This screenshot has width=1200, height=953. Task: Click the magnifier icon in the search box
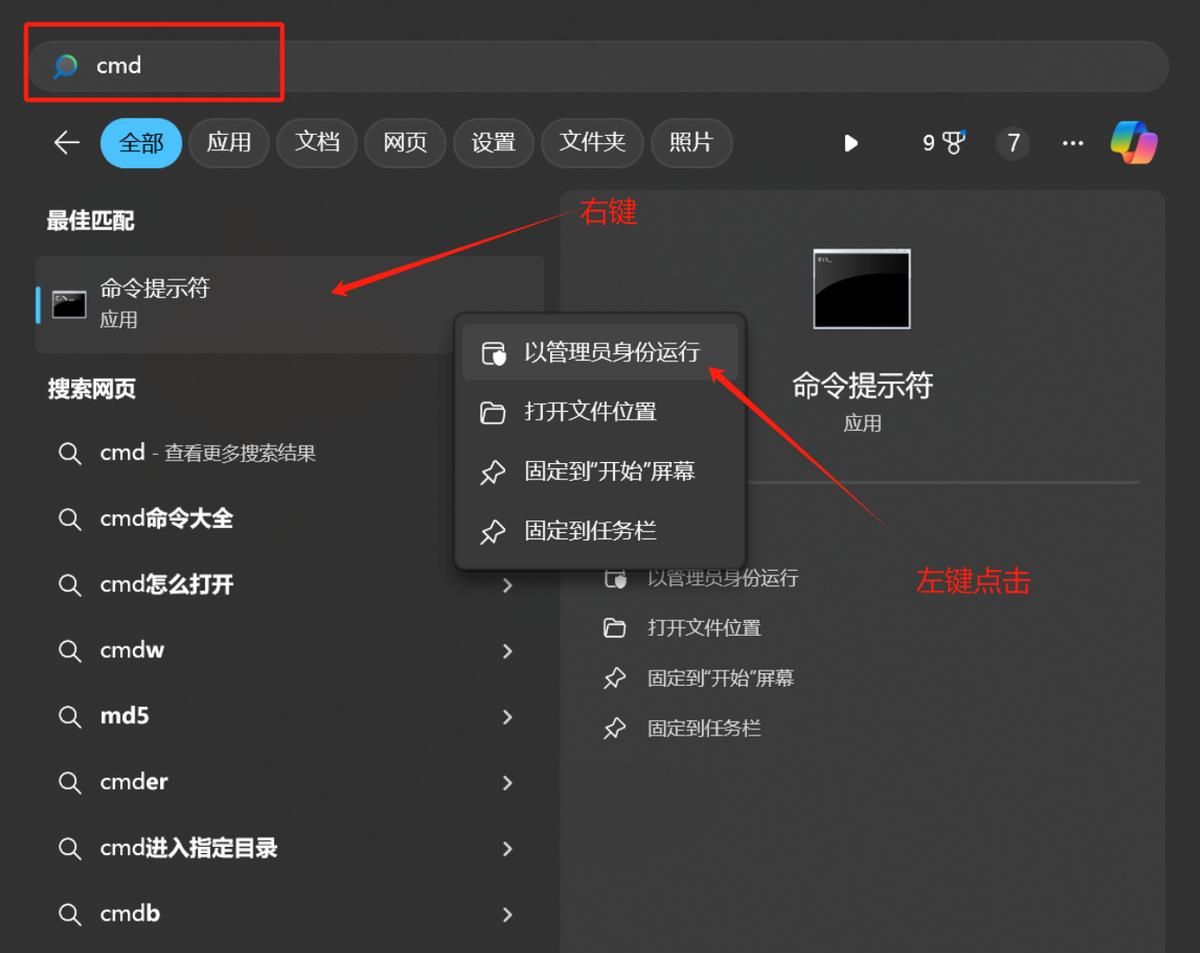click(x=63, y=66)
